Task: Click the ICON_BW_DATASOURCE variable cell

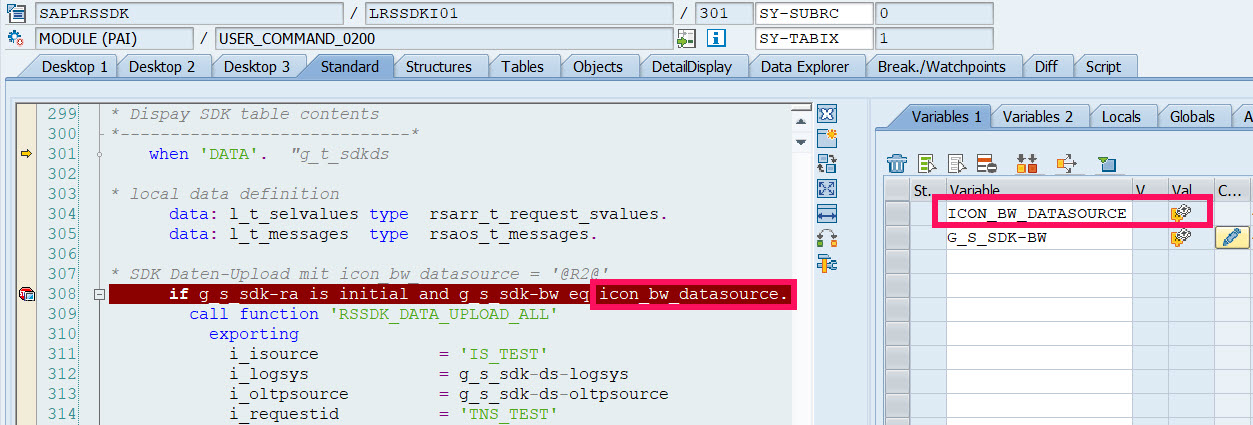Action: click(1038, 212)
